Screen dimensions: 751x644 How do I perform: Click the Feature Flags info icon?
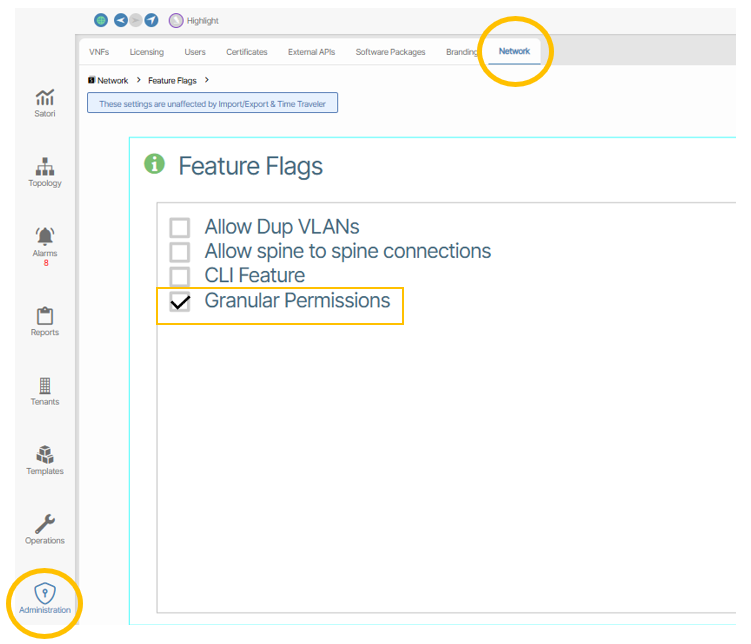[x=154, y=164]
